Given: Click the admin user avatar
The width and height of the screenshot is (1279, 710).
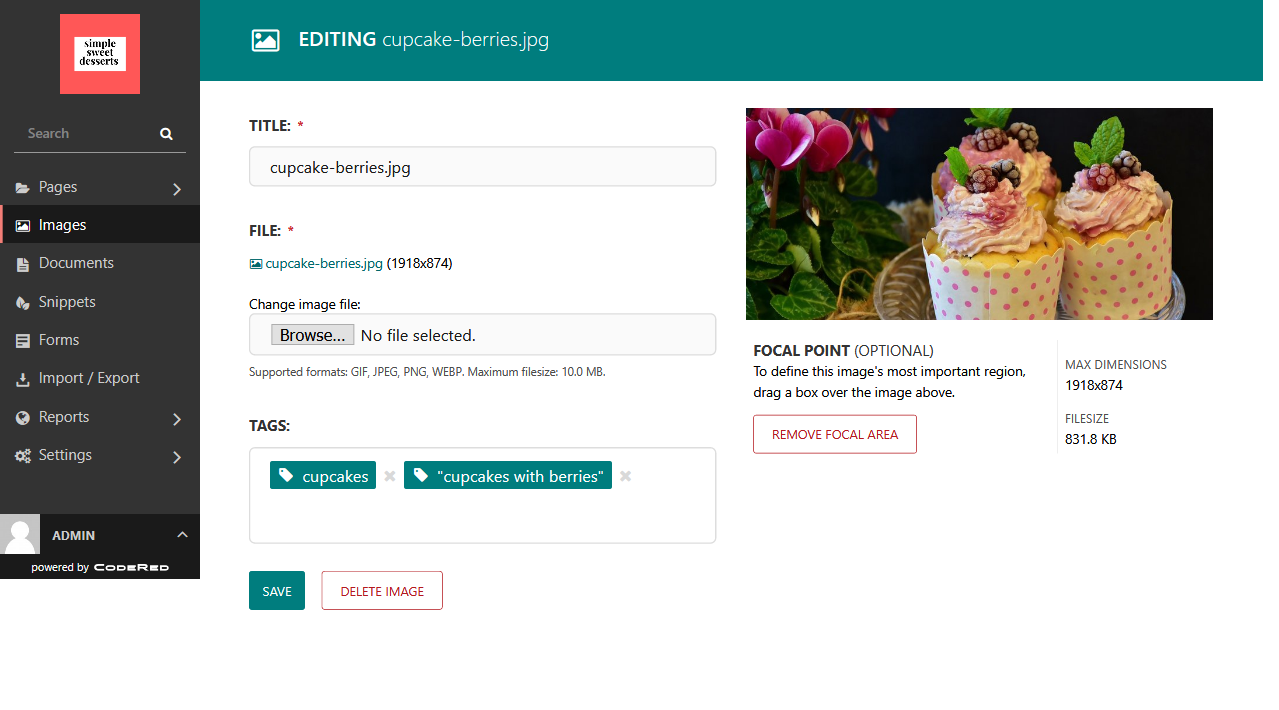Looking at the screenshot, I should (20, 535).
